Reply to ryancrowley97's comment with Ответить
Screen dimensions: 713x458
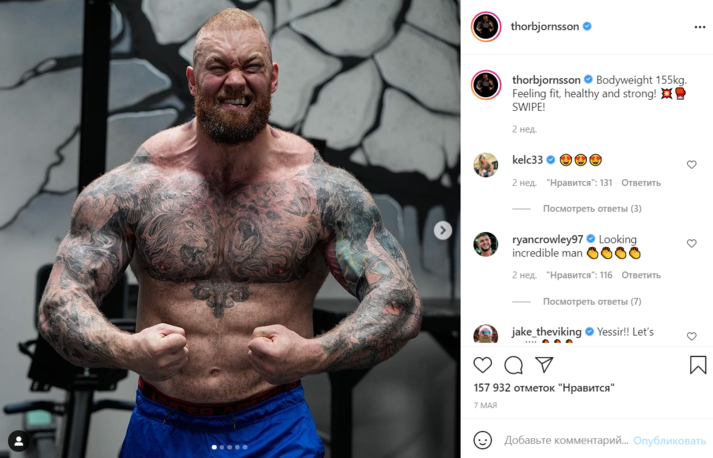[641, 275]
